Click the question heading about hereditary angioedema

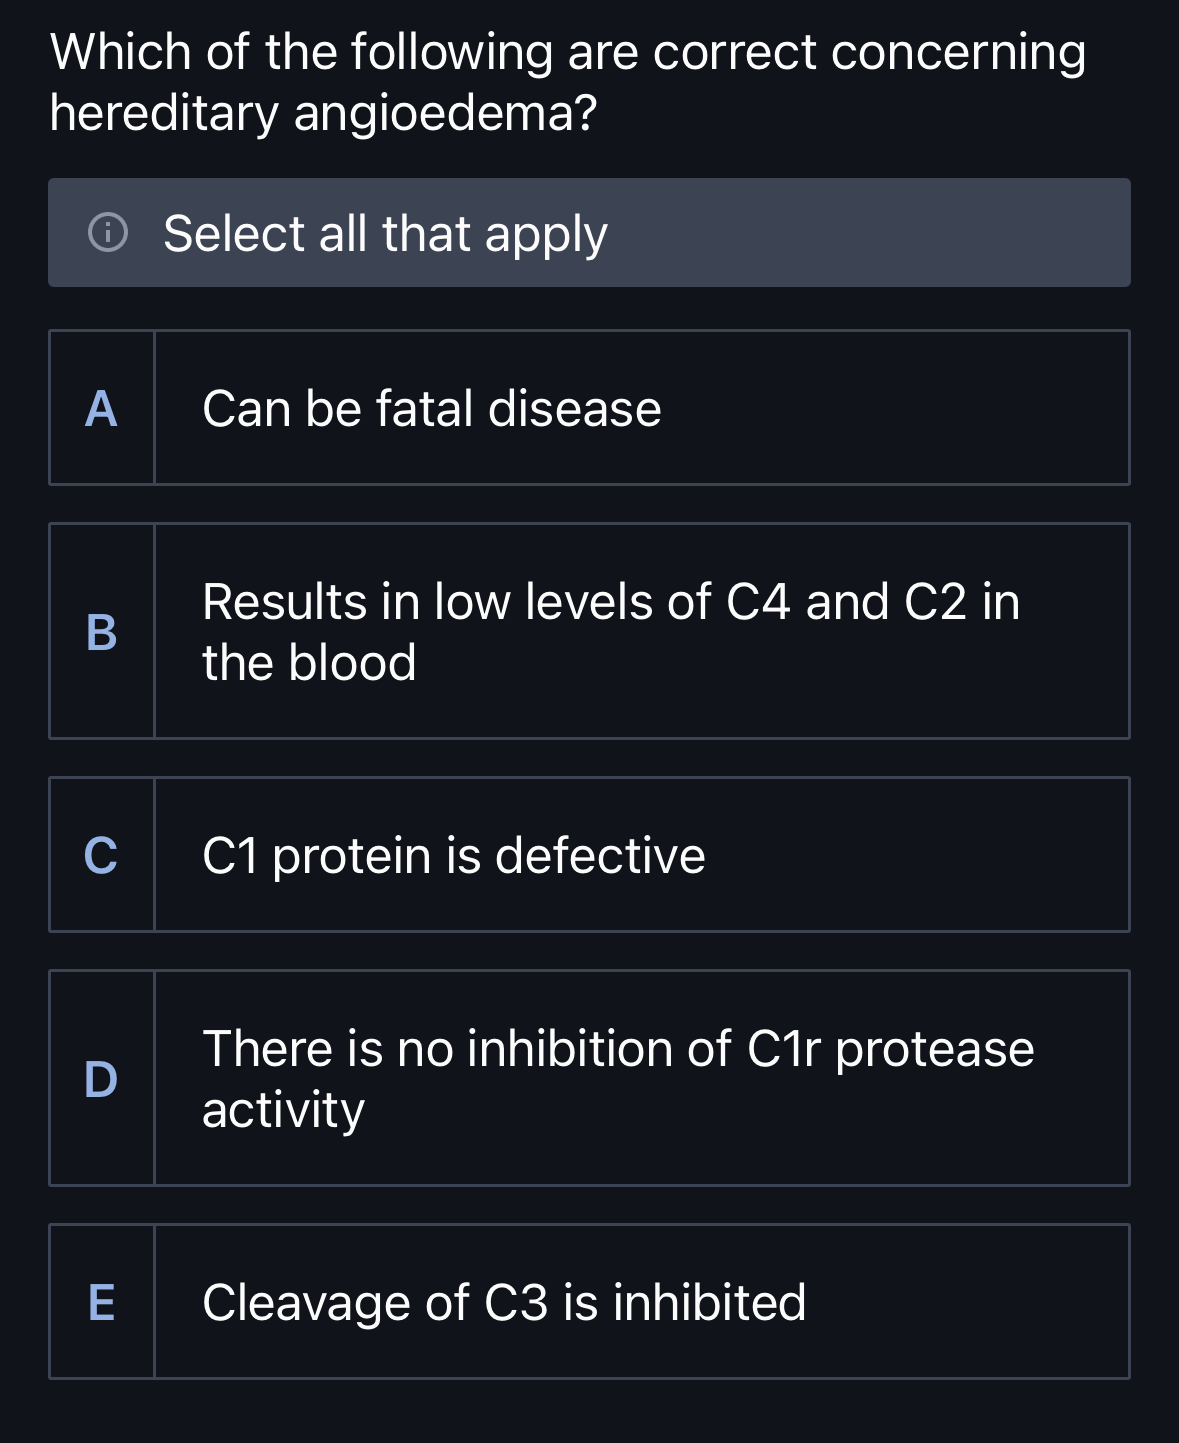567,82
